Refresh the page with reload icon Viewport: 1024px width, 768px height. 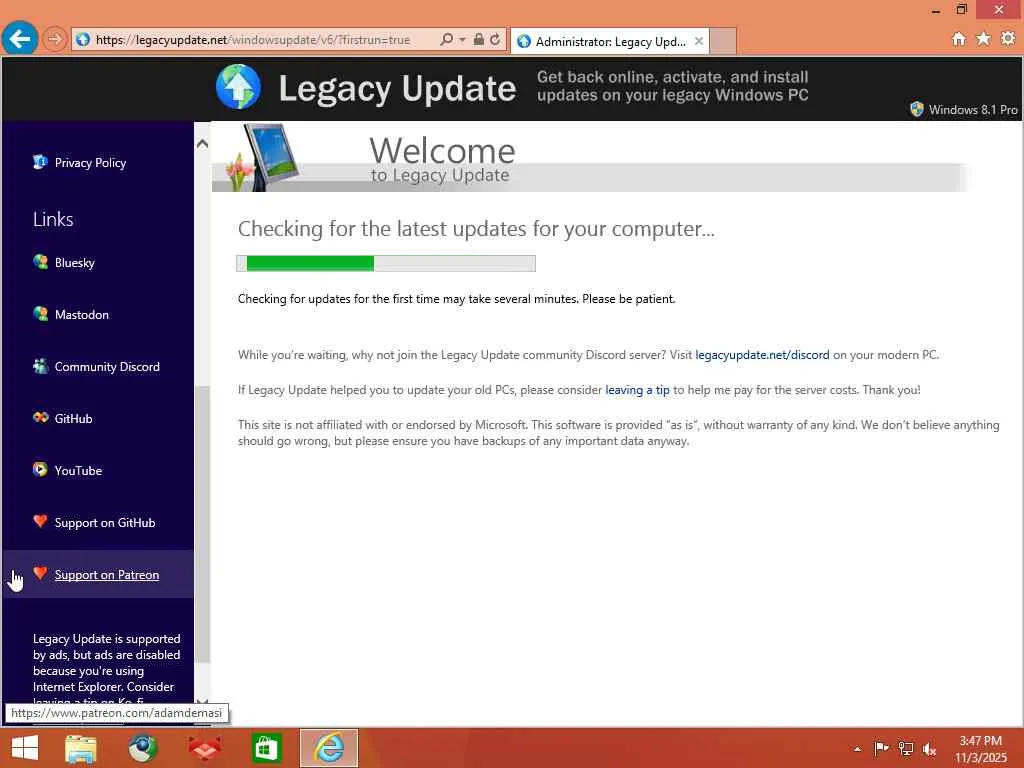pyautogui.click(x=495, y=39)
